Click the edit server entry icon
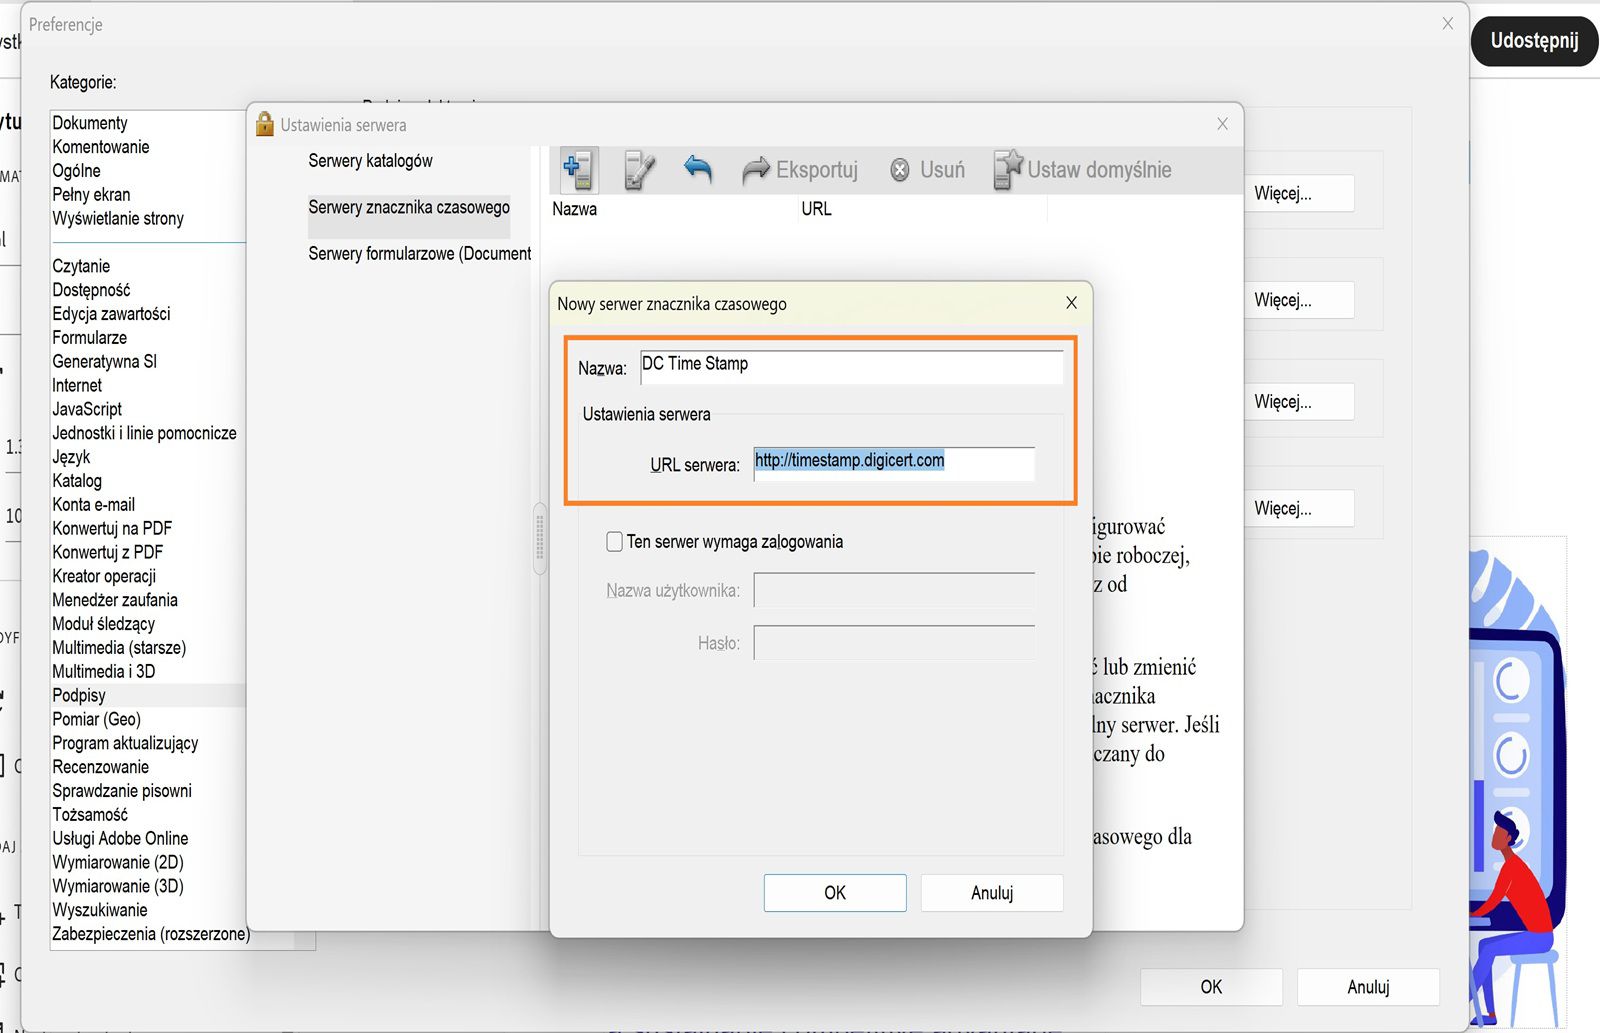1600x1033 pixels. pyautogui.click(x=639, y=170)
